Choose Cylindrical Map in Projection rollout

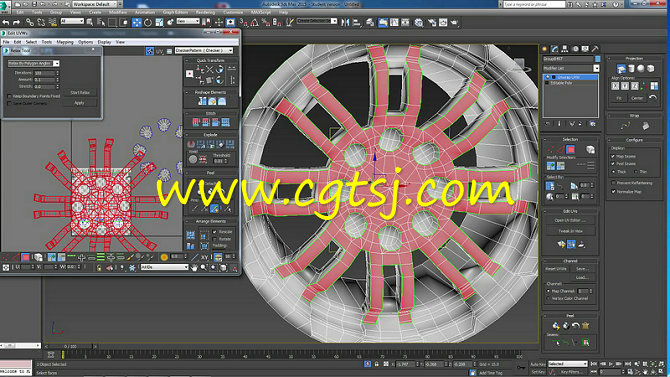pyautogui.click(x=631, y=69)
